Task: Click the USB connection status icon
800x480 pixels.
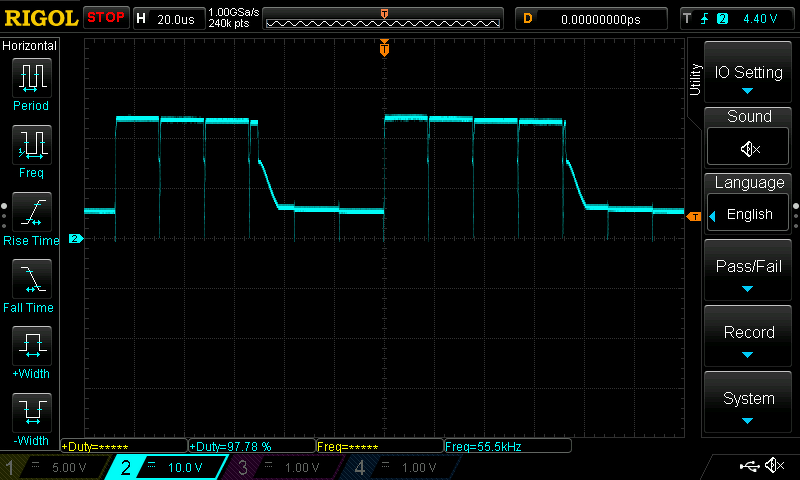Action: [x=749, y=465]
